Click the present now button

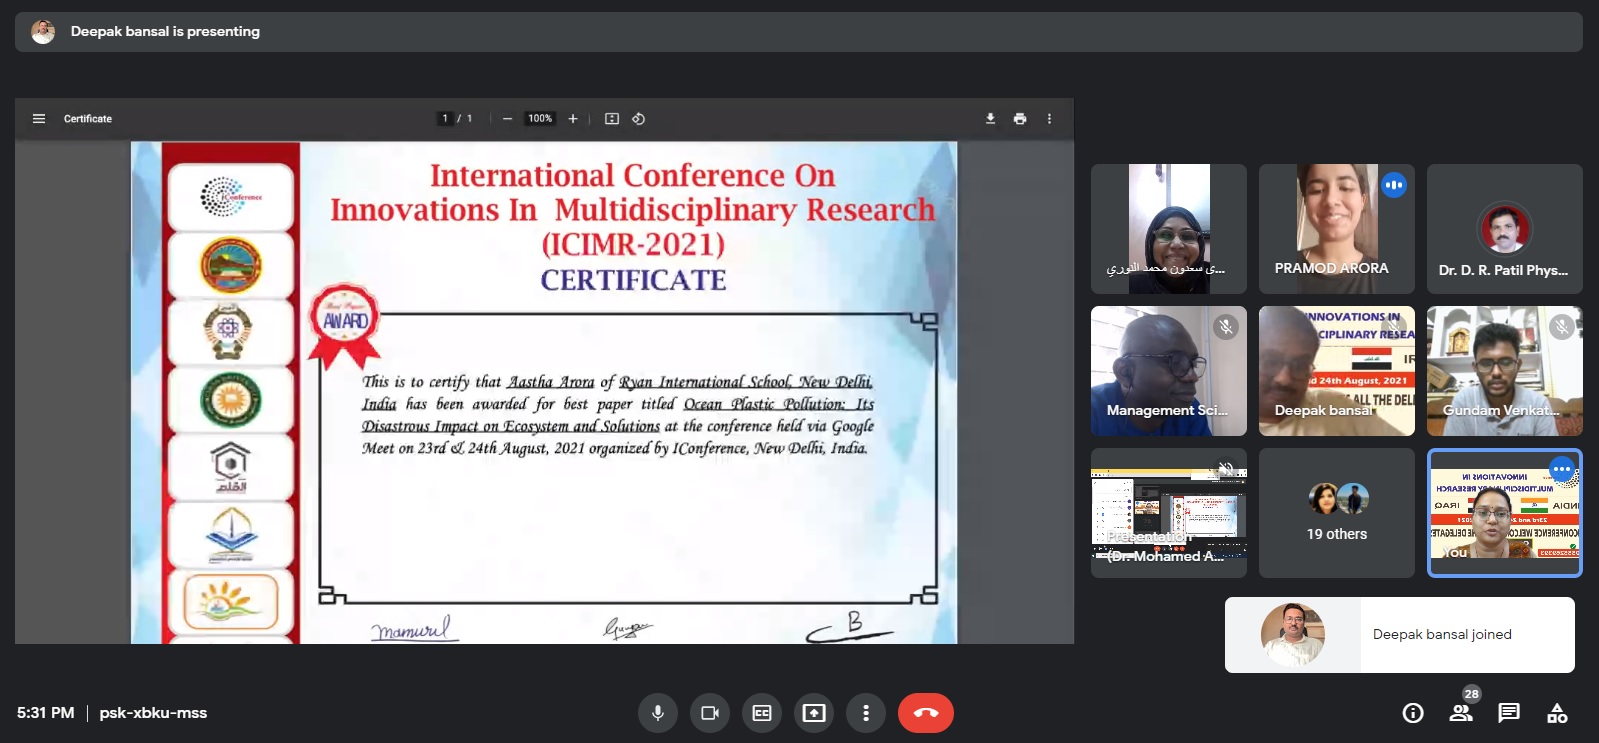pos(814,713)
